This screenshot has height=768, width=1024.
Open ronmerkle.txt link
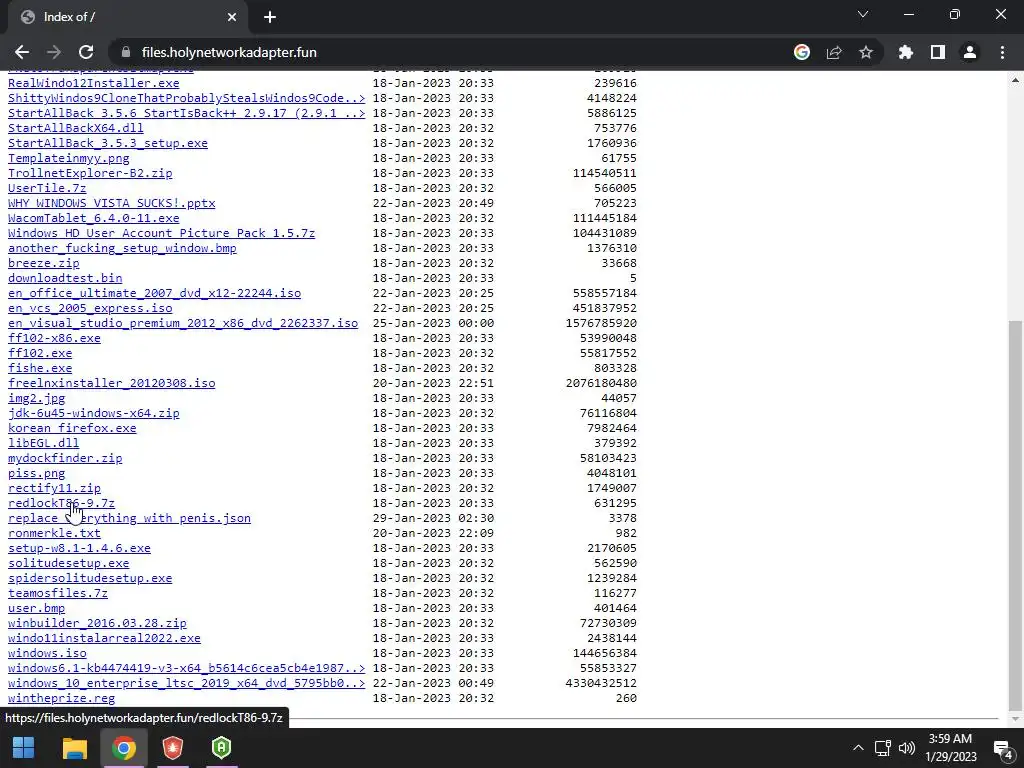(x=54, y=534)
